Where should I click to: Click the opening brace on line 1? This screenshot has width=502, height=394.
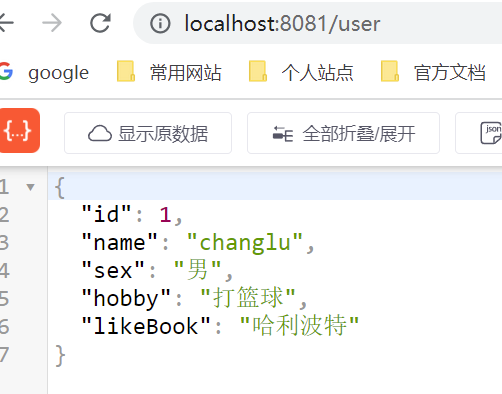(60, 187)
